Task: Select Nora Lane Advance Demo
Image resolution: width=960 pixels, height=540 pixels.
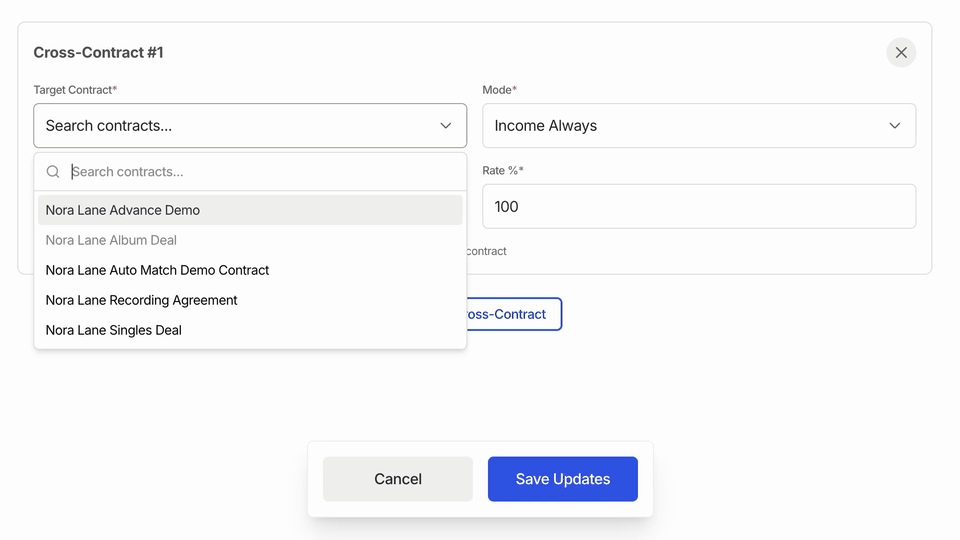Action: 250,210
